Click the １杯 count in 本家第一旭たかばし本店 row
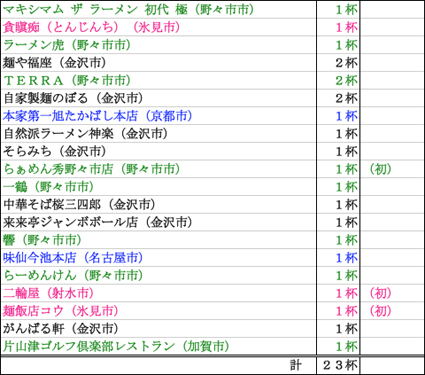The image size is (425, 375). [338, 116]
